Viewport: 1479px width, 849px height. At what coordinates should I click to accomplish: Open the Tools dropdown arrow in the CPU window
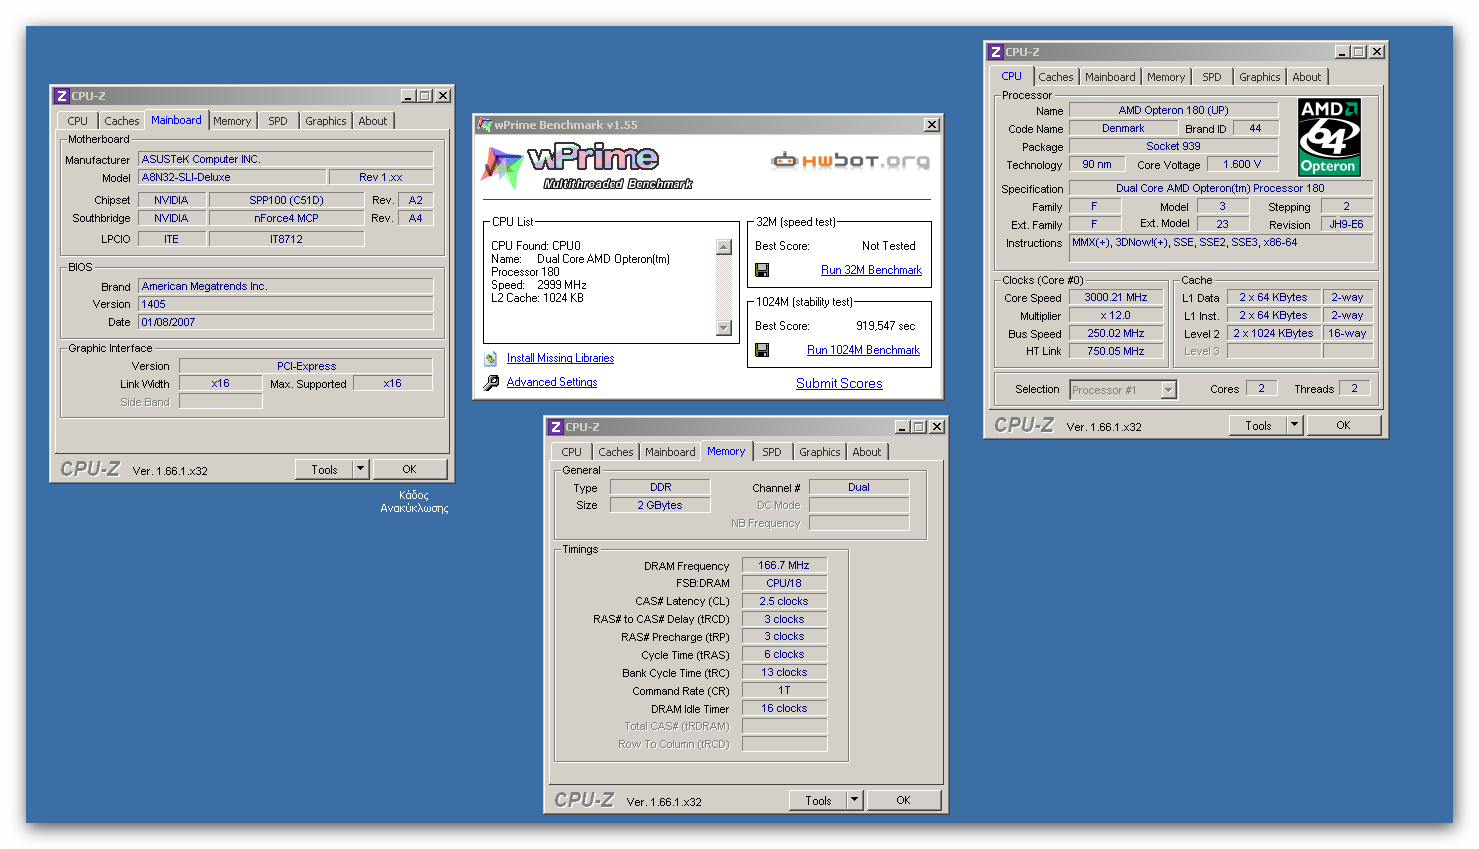click(x=1295, y=425)
